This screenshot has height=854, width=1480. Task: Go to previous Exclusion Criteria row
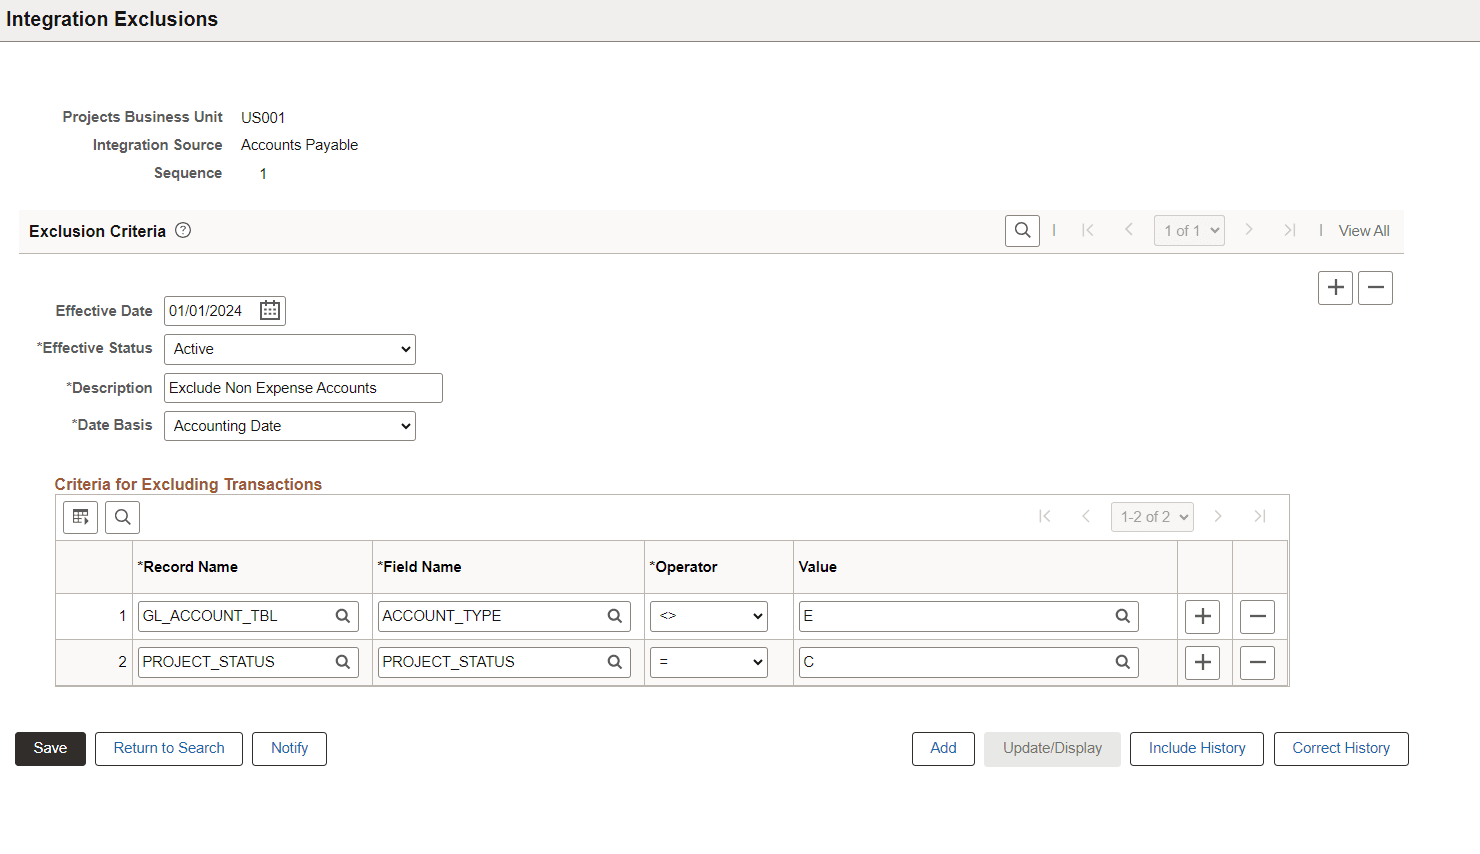pyautogui.click(x=1129, y=231)
